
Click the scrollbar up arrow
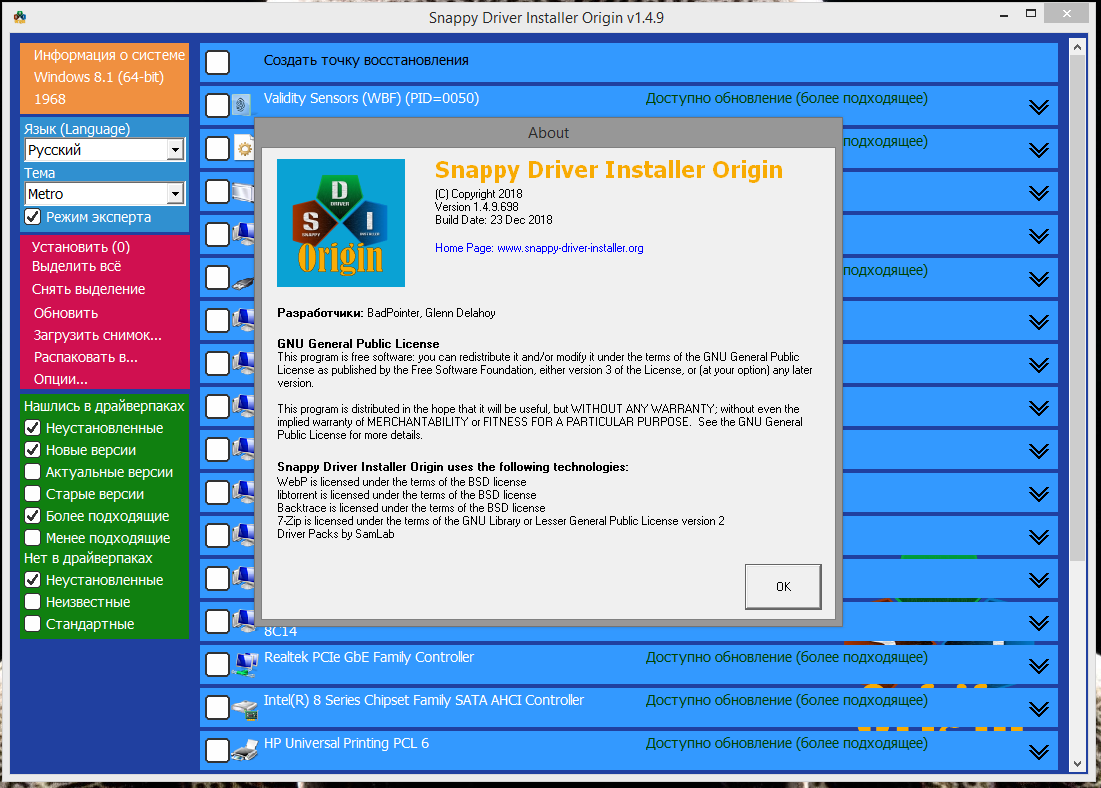[1077, 48]
